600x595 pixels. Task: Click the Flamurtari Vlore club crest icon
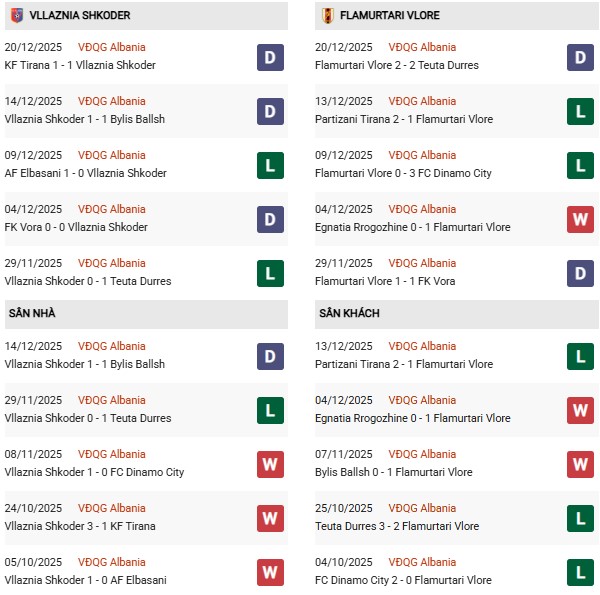(x=326, y=16)
